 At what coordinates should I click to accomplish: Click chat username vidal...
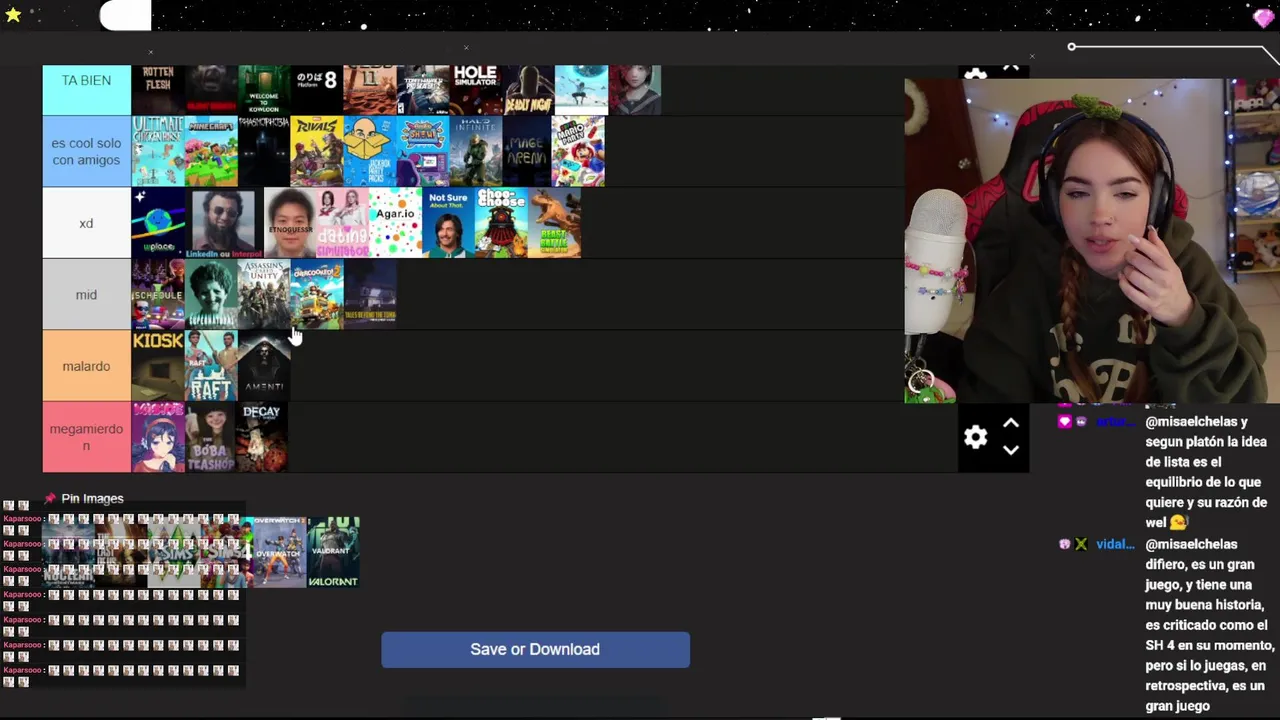coord(1115,544)
